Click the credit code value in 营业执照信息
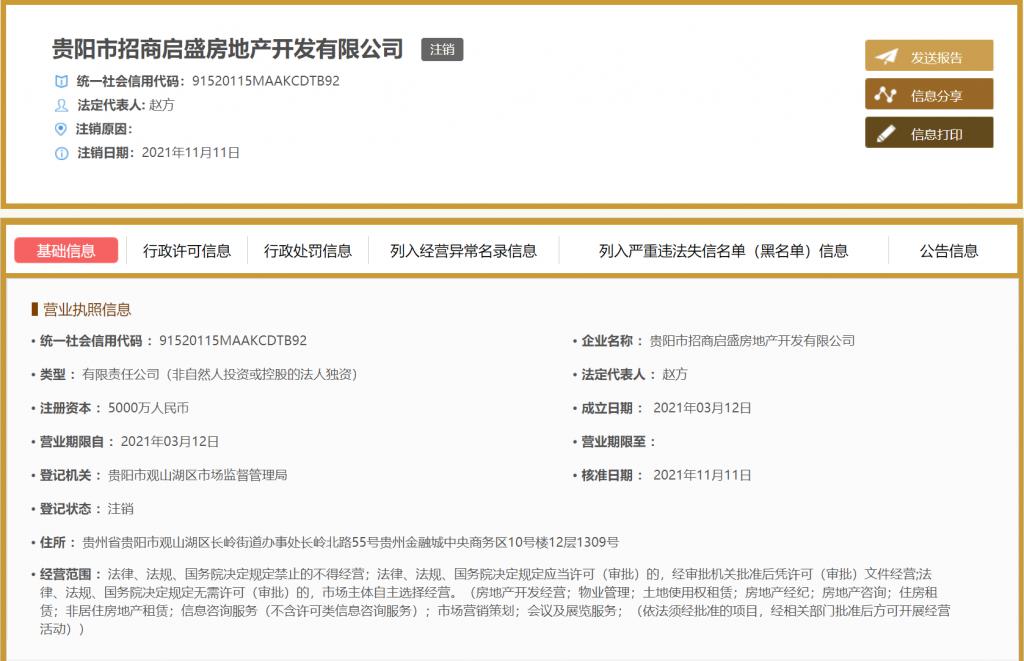This screenshot has height=661, width=1024. tap(233, 340)
